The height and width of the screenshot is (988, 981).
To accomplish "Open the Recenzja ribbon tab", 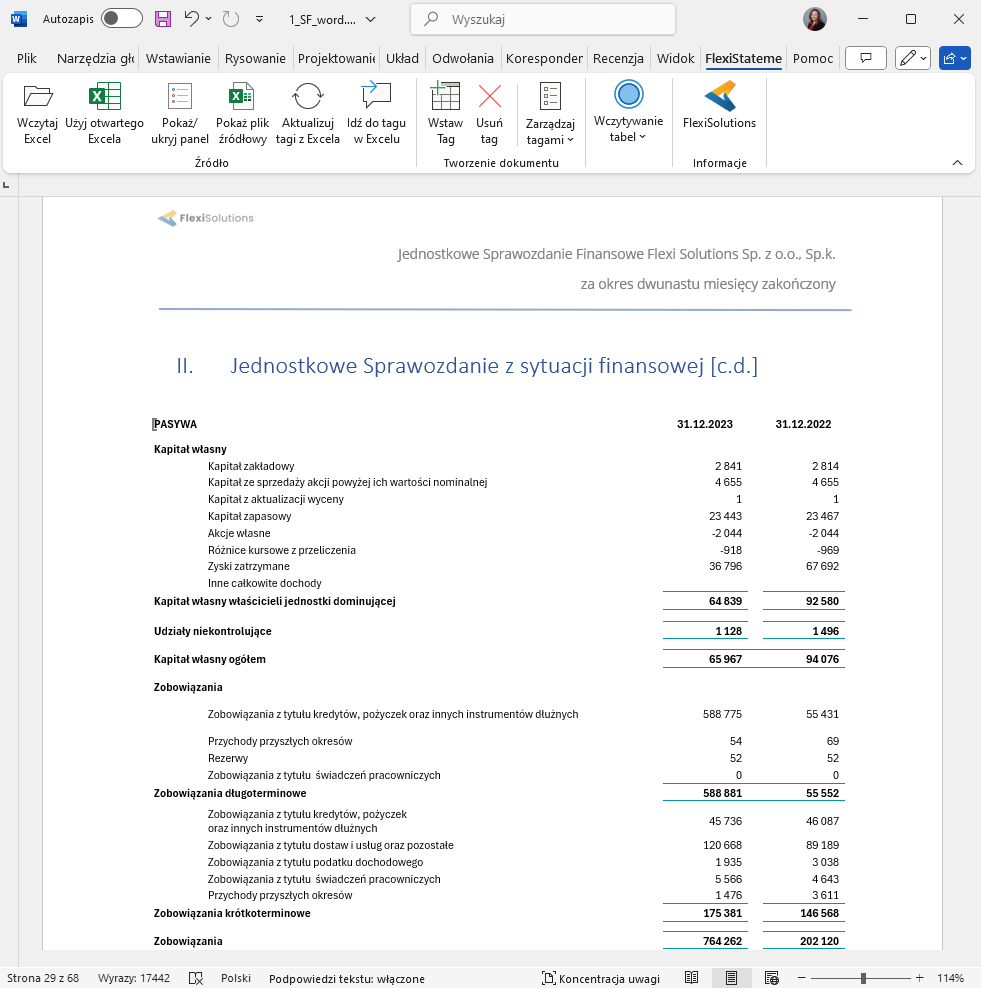I will point(617,58).
